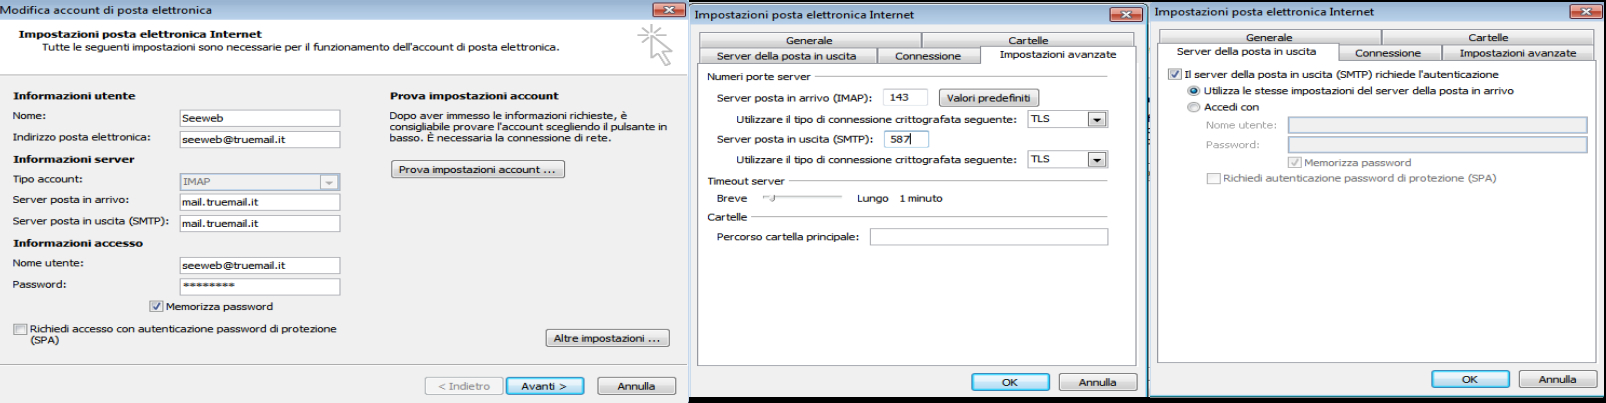The width and height of the screenshot is (1606, 403).
Task: Open the Tipo account IMAP dropdown
Action: coord(328,182)
